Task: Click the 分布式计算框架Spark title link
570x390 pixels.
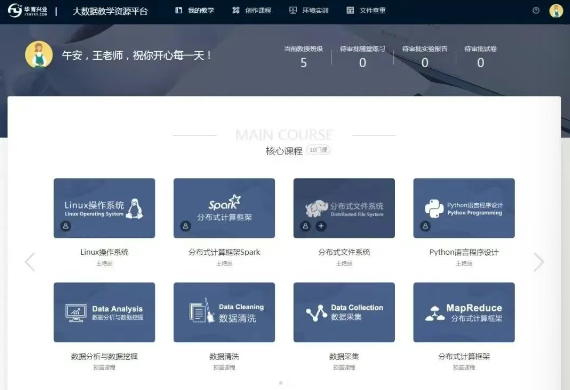Action: [x=224, y=252]
